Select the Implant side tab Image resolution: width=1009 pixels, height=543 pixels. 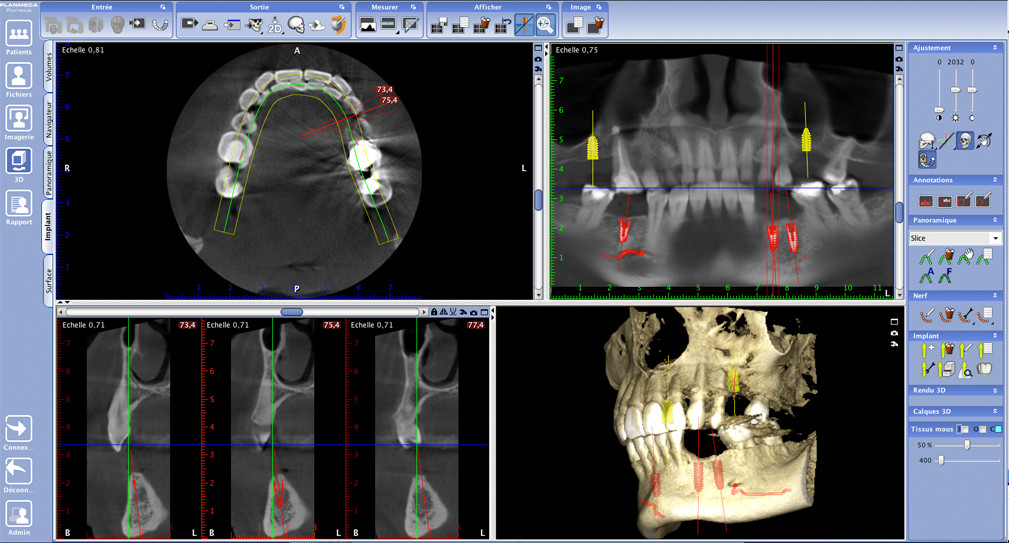(48, 226)
